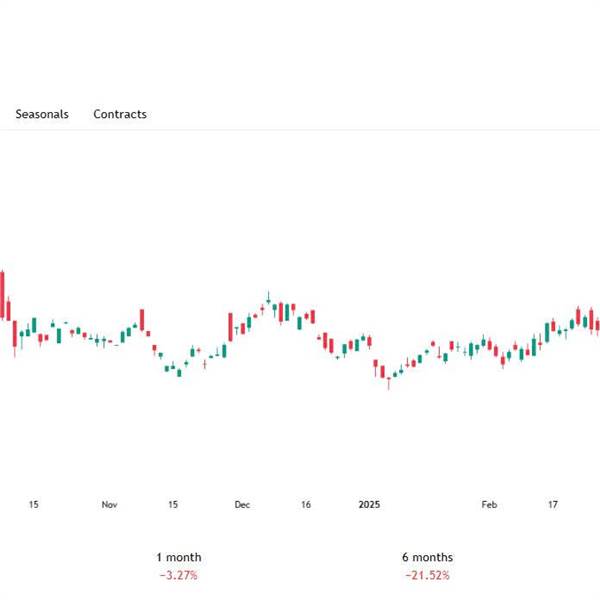Switch to the Contracts tab
This screenshot has height=600, width=600.
coord(120,114)
